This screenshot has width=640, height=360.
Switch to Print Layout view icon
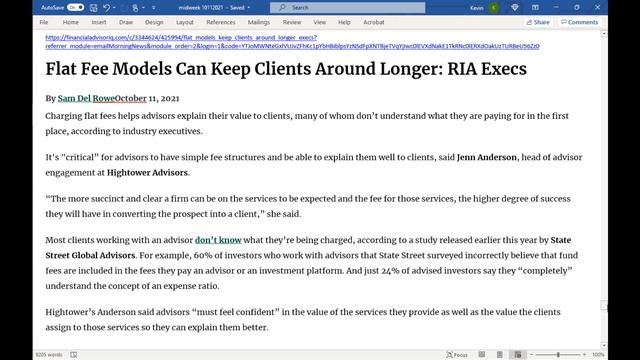point(500,355)
